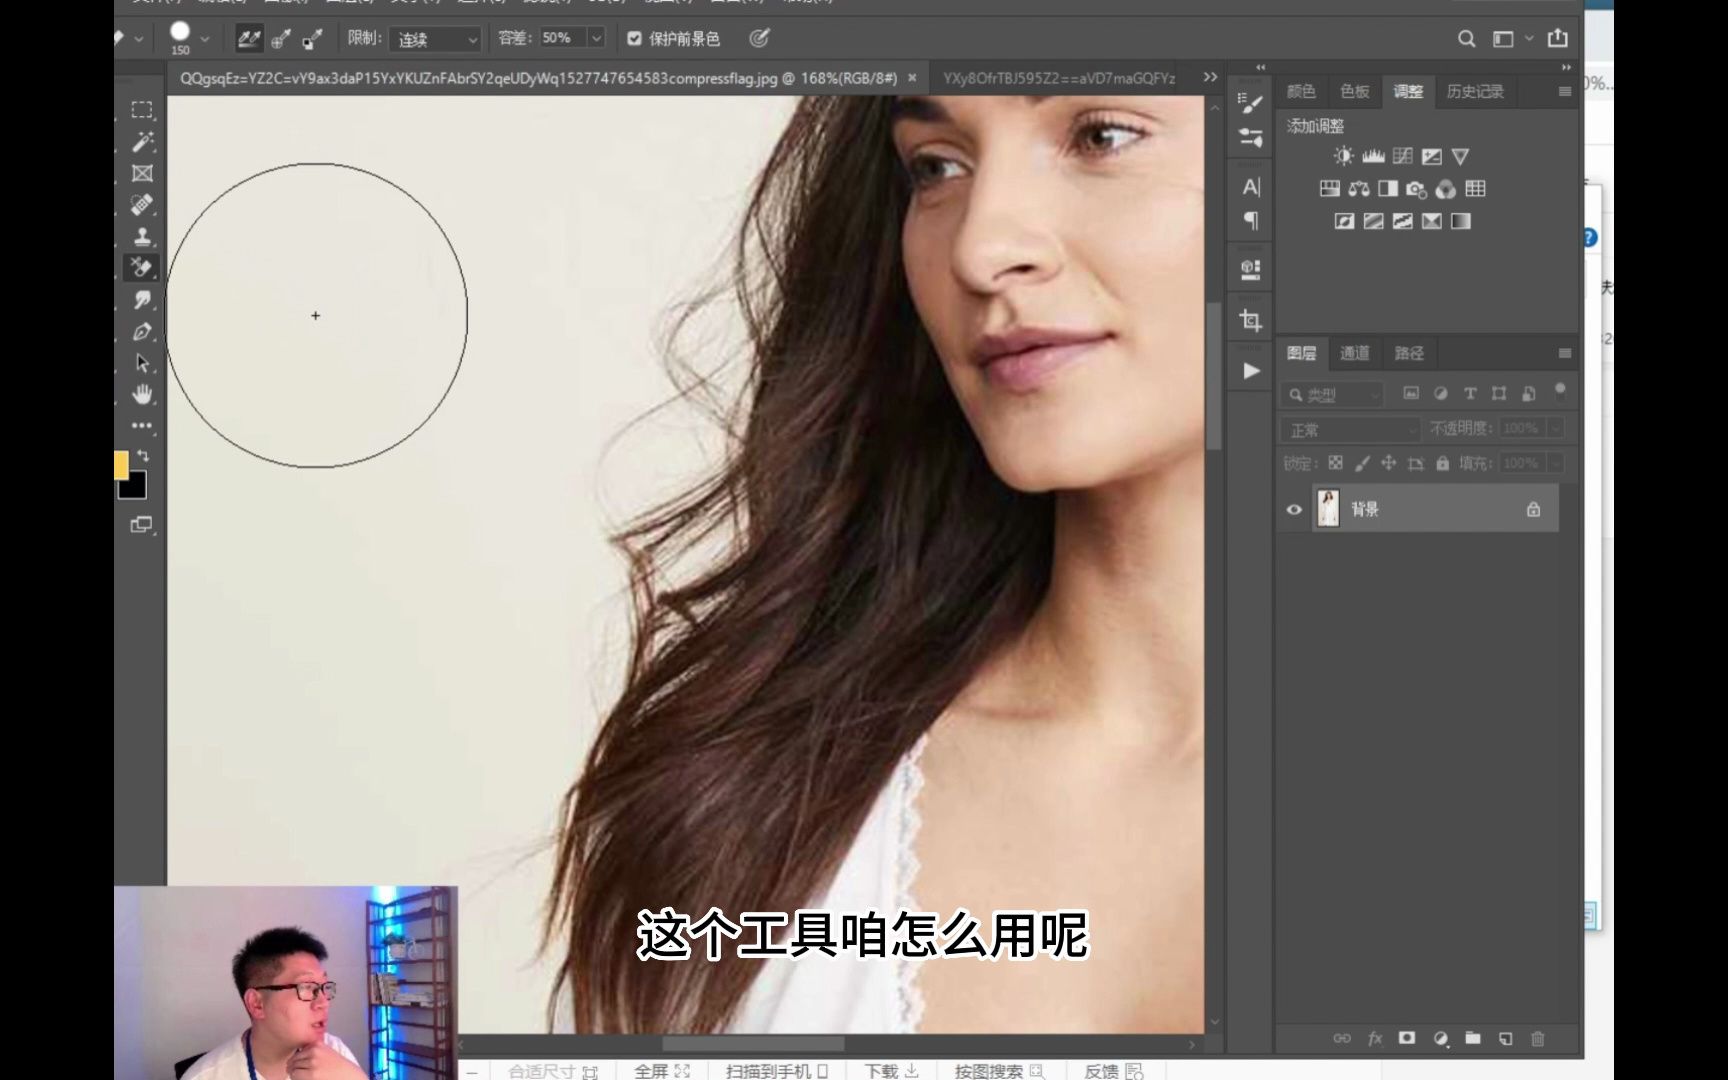Toggle 保护前景色 checkbox
Image resolution: width=1728 pixels, height=1080 pixels.
(634, 38)
